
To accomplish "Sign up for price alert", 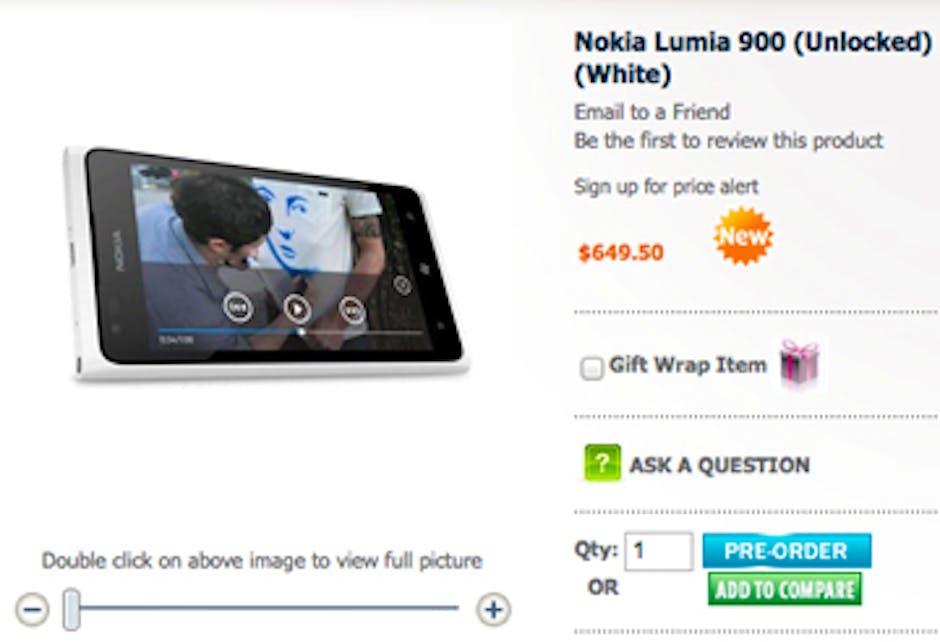I will (666, 186).
